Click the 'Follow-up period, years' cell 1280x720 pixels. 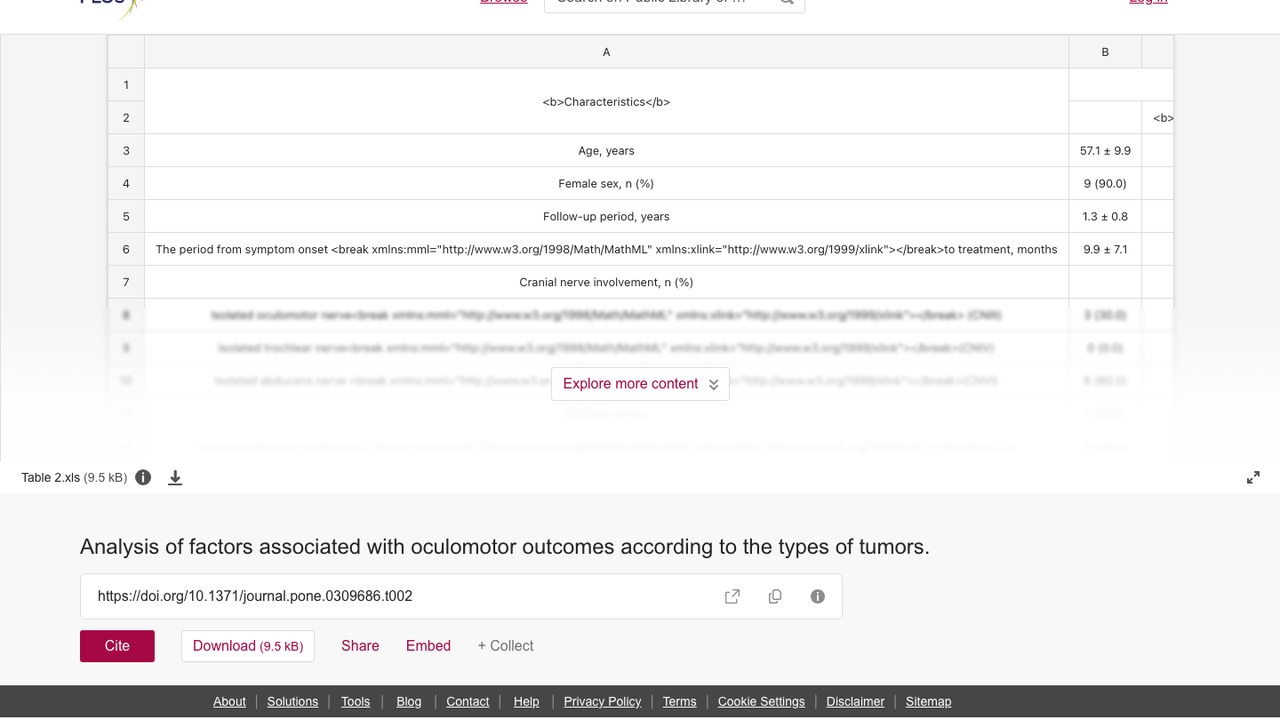(x=606, y=217)
